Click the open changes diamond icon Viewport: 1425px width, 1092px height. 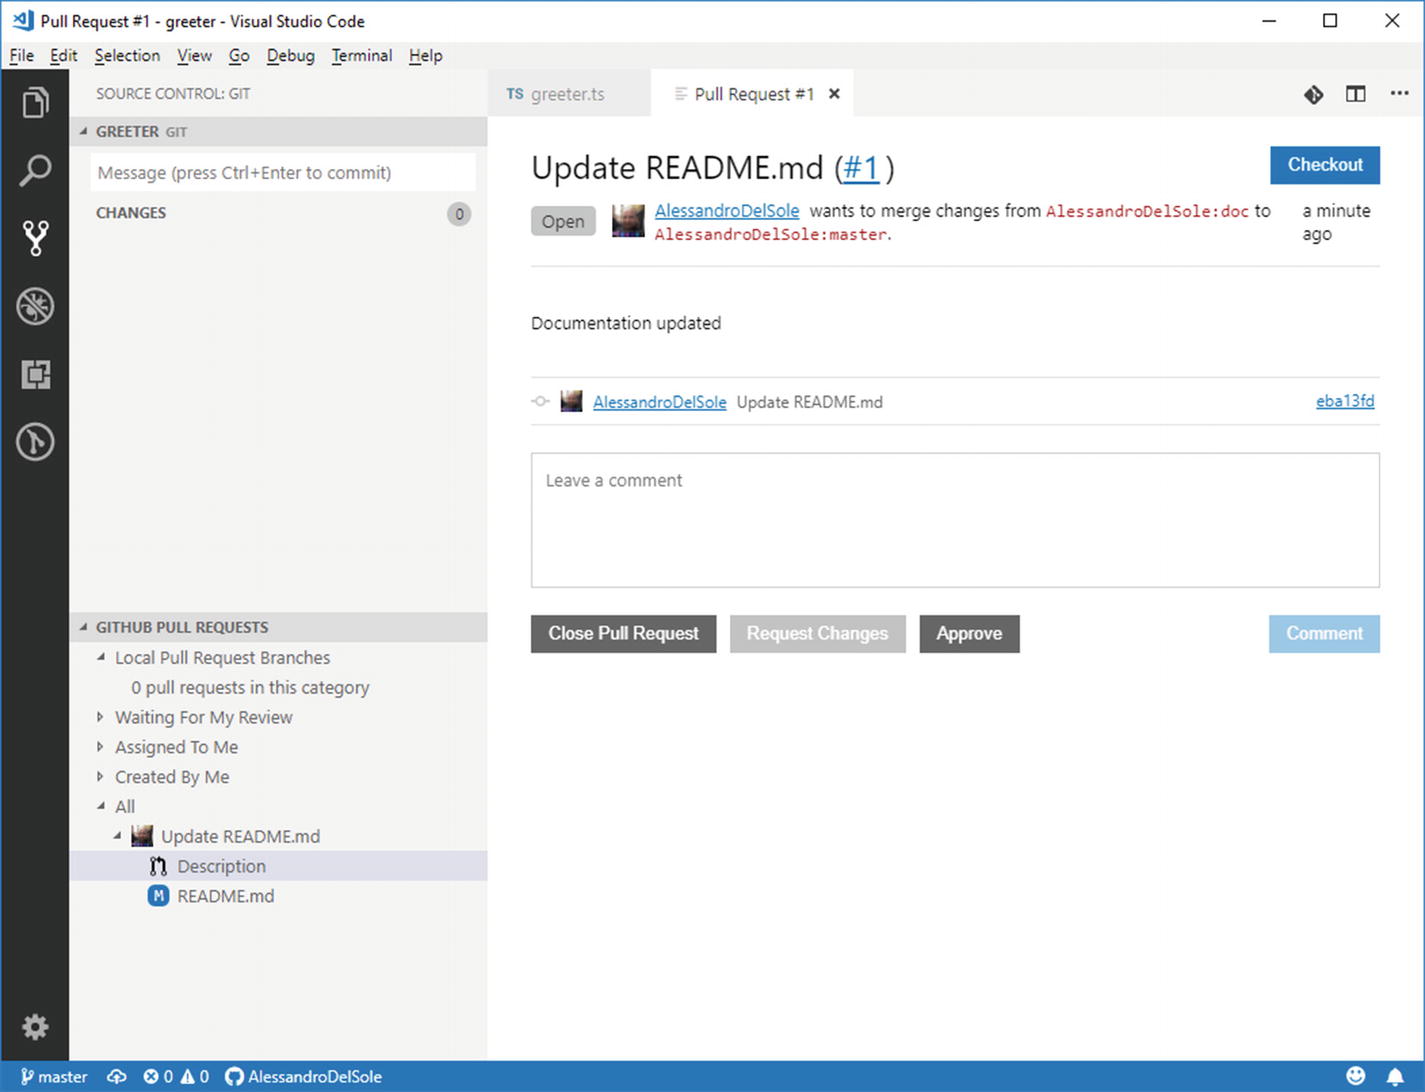tap(1314, 94)
